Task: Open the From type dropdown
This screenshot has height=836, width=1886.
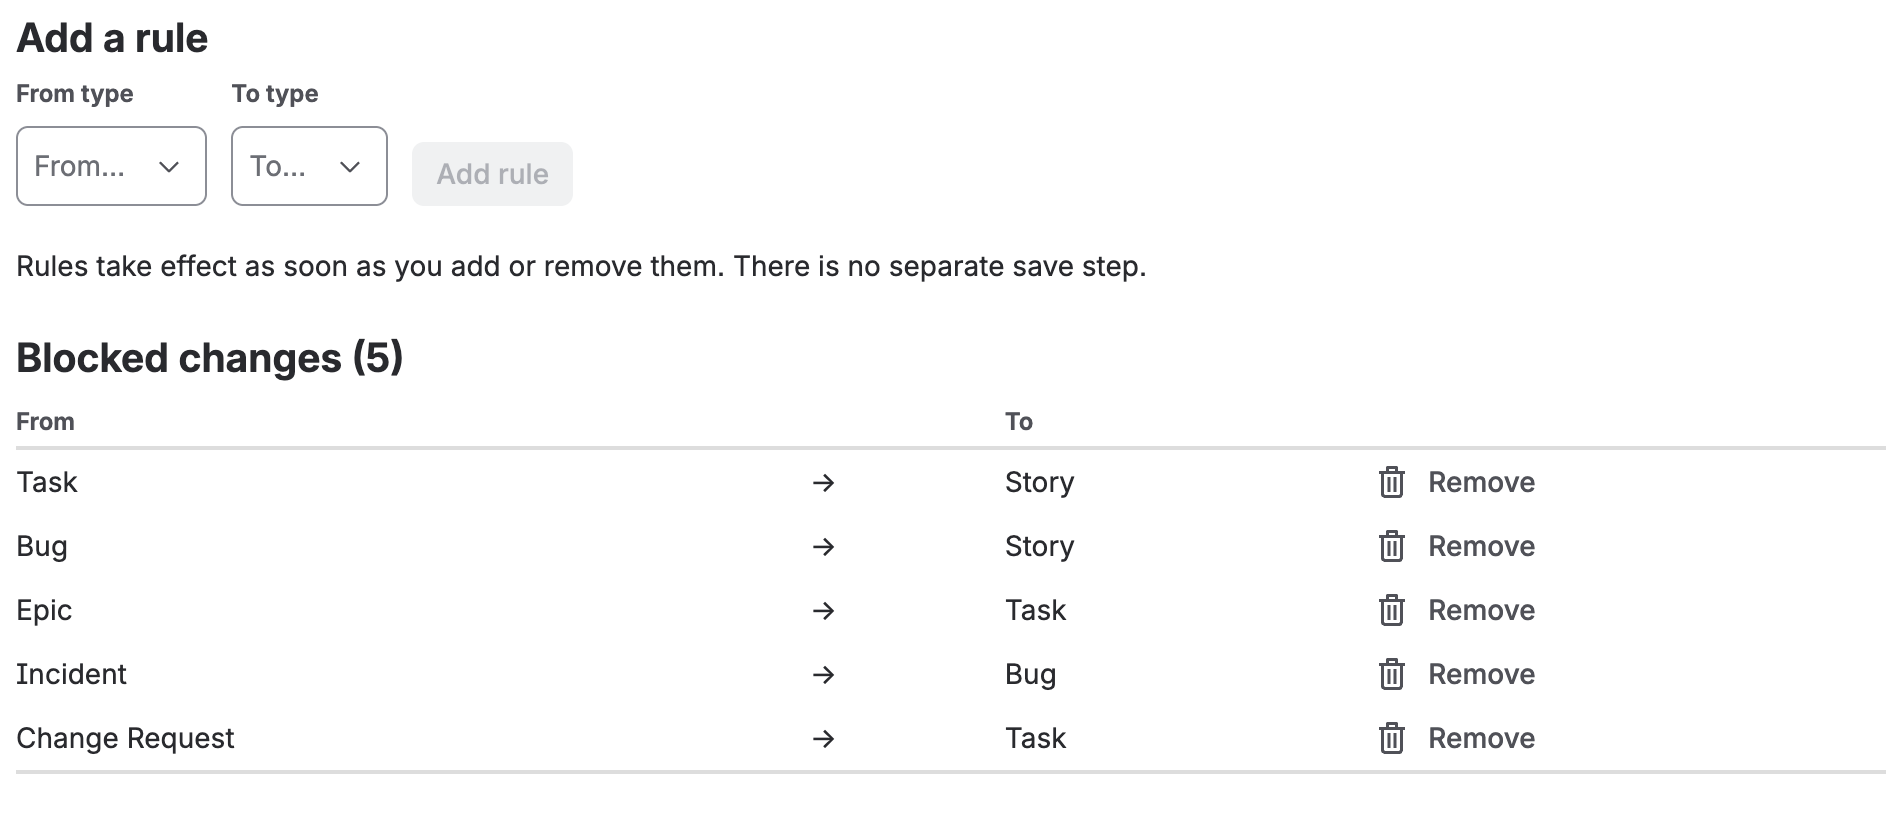Action: [111, 166]
